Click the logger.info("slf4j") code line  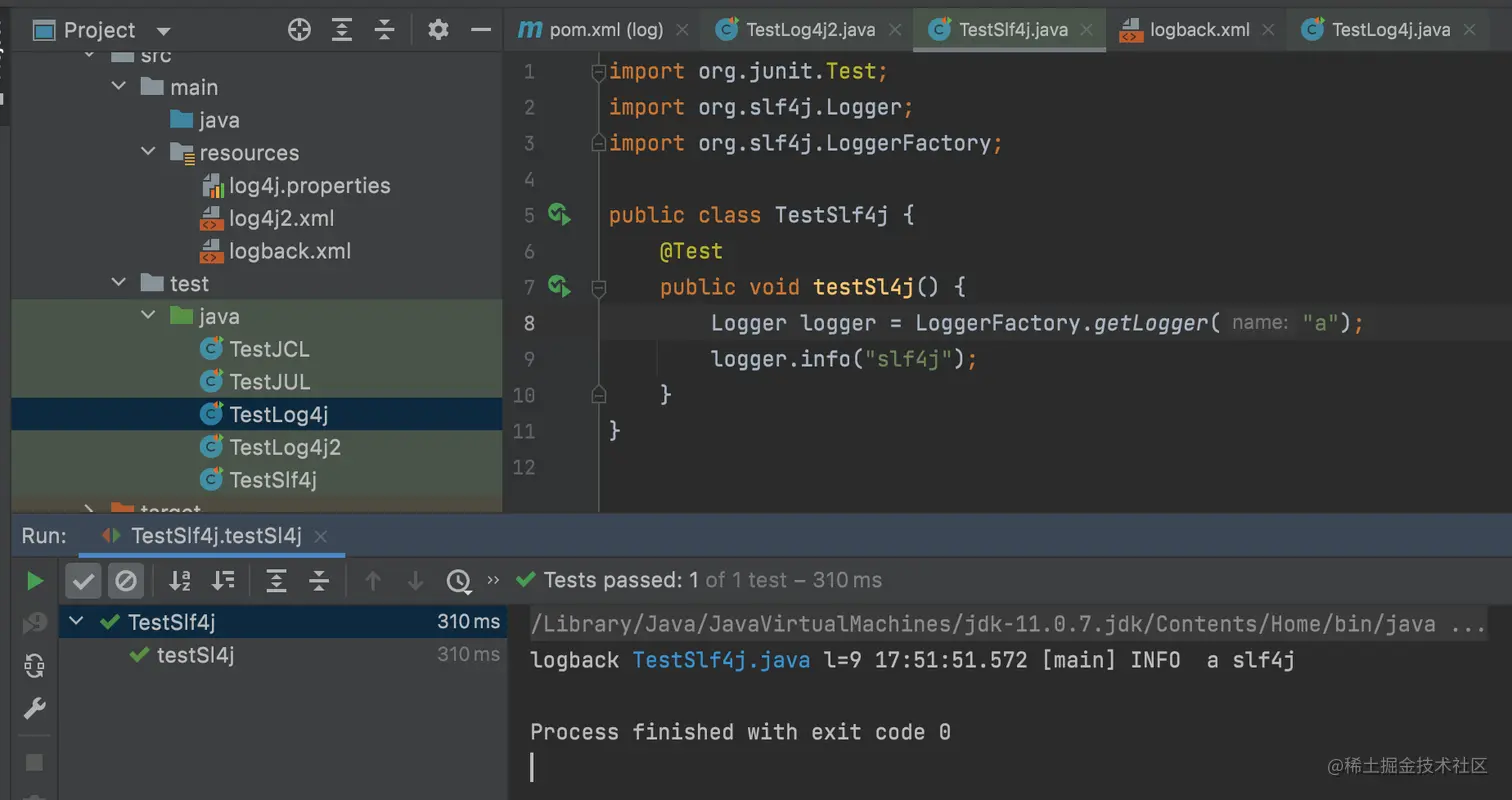point(843,358)
